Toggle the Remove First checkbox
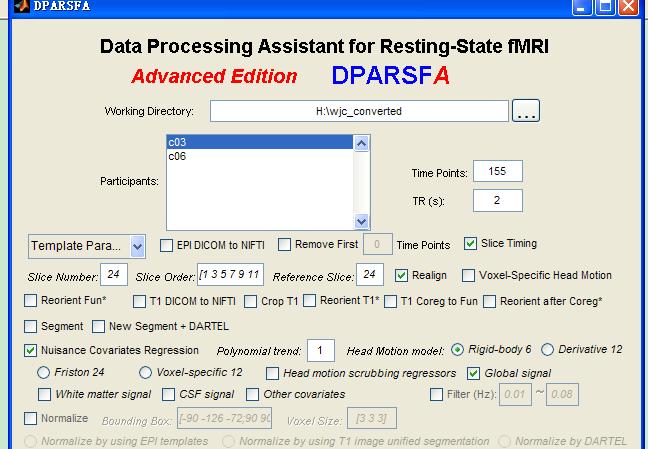The height and width of the screenshot is (449, 648). (x=284, y=244)
